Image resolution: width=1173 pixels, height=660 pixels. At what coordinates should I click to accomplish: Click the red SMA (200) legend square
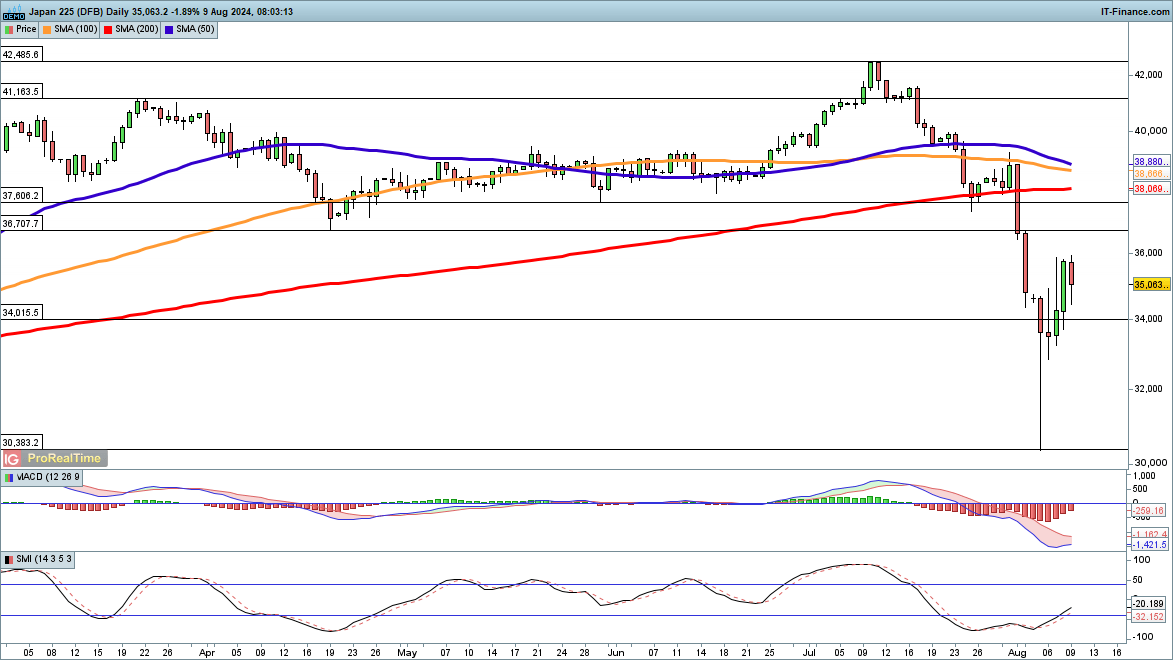107,30
